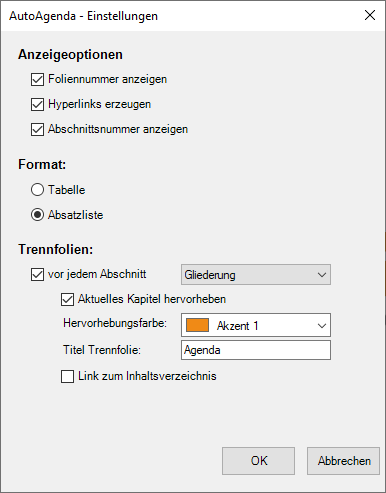This screenshot has height=493, width=386.
Task: Click the Gliederung dropdown arrow
Action: point(322,275)
